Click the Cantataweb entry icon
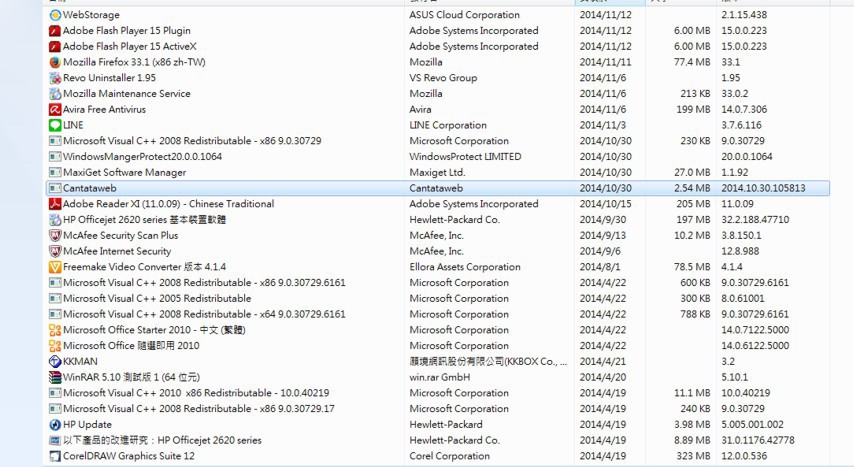 (55, 188)
